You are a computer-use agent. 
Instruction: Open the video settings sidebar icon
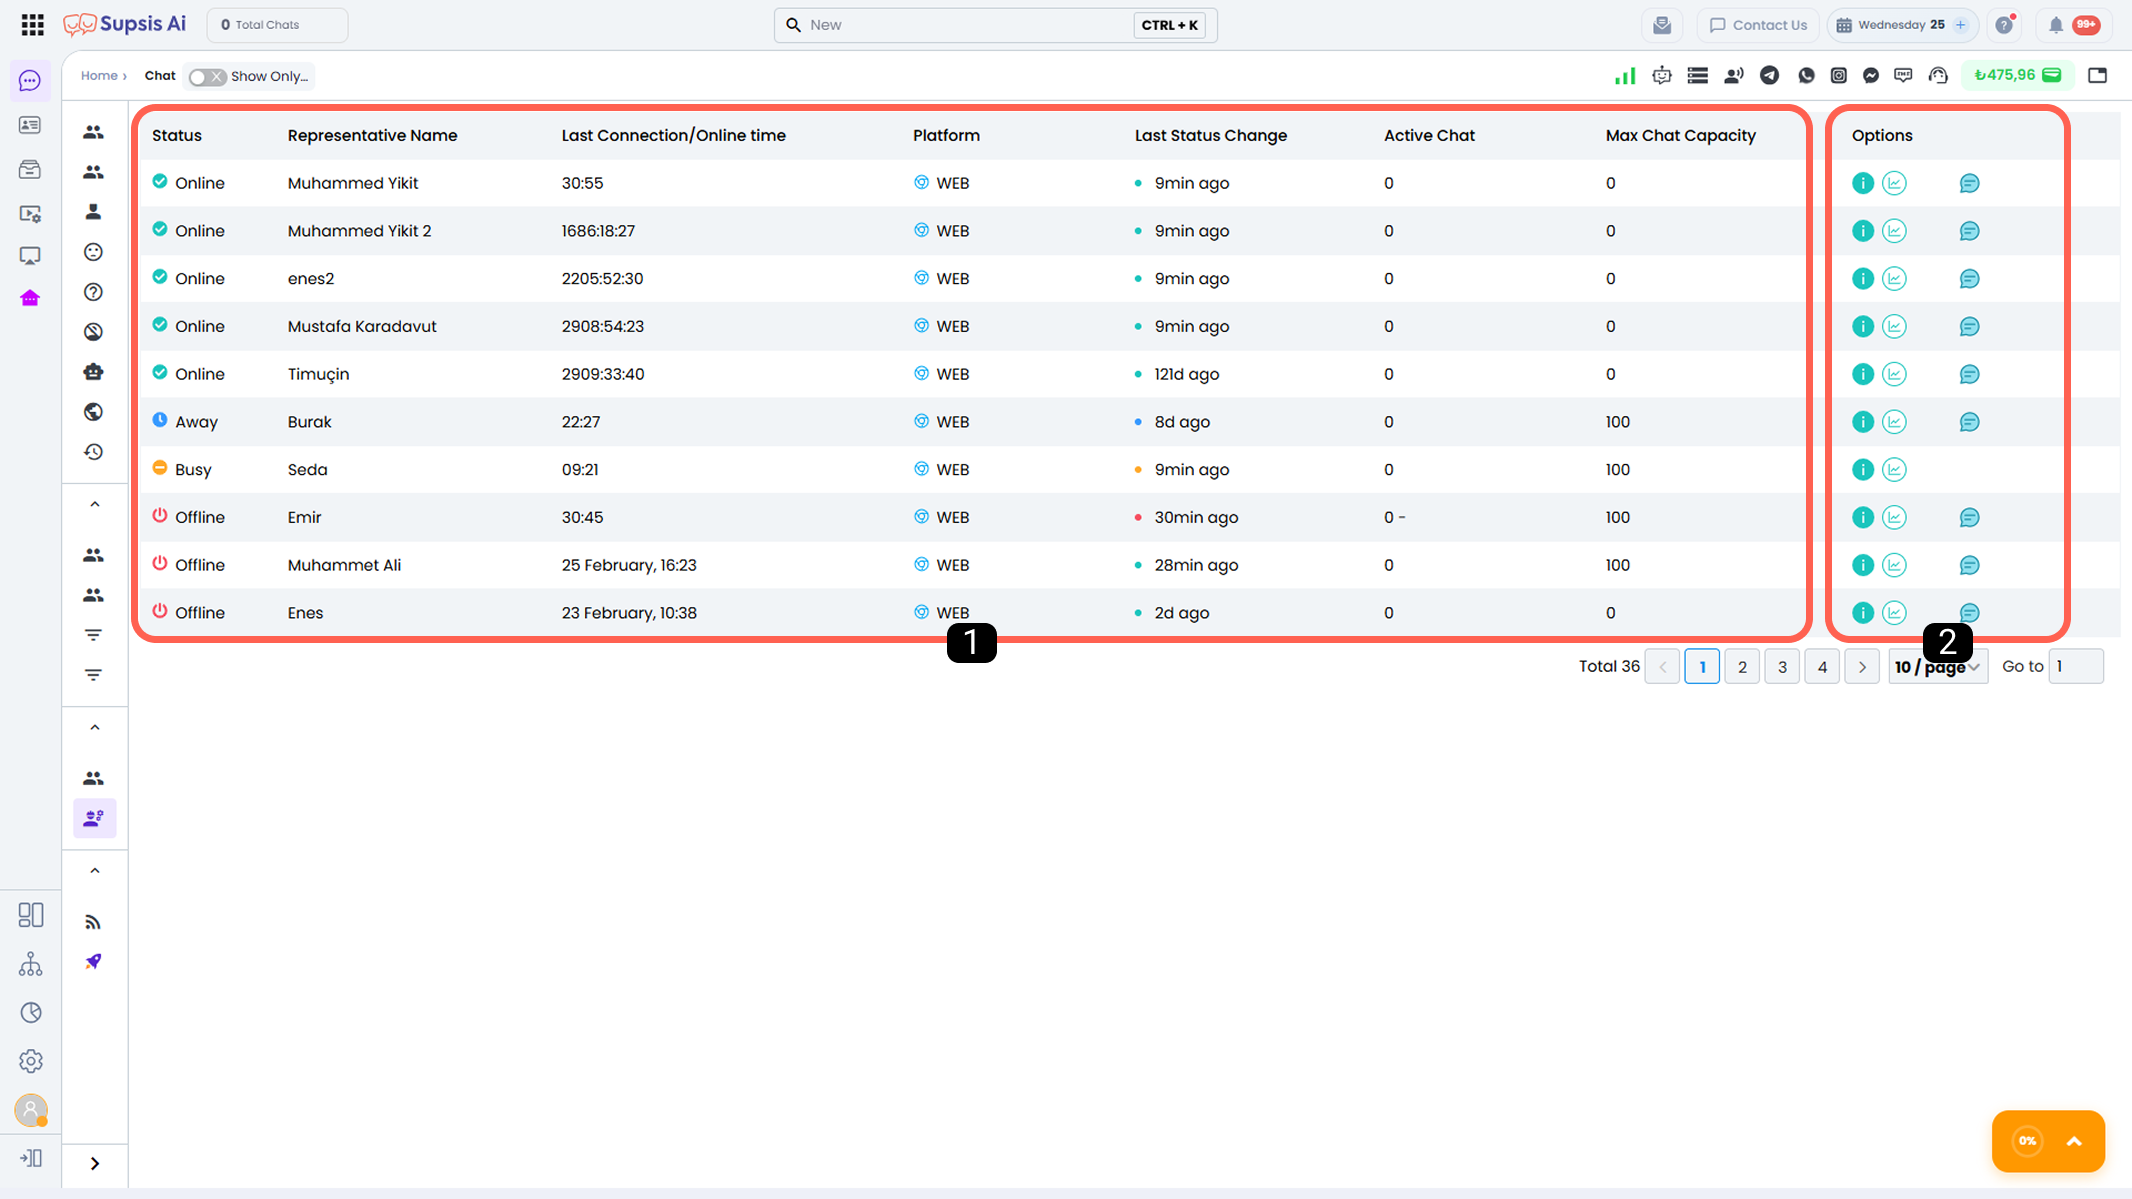click(30, 213)
